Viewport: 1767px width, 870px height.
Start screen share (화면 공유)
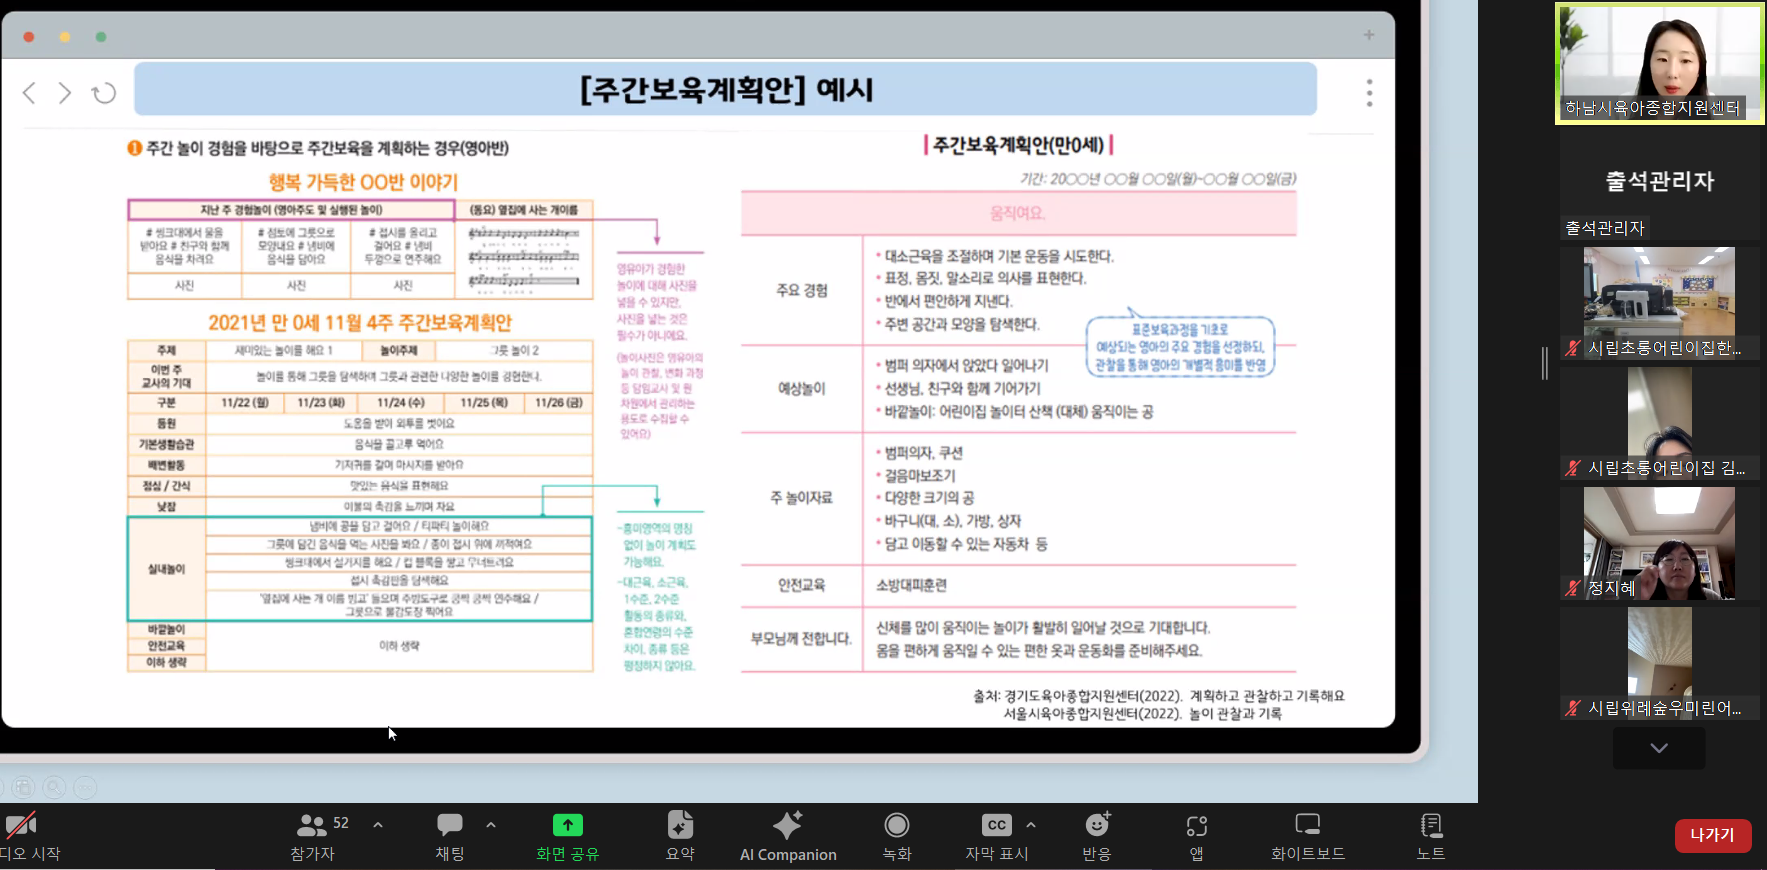pos(568,836)
